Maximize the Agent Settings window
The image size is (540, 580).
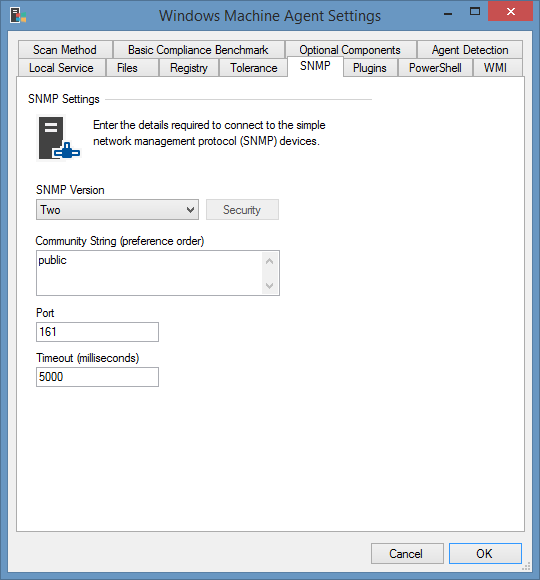(x=475, y=11)
